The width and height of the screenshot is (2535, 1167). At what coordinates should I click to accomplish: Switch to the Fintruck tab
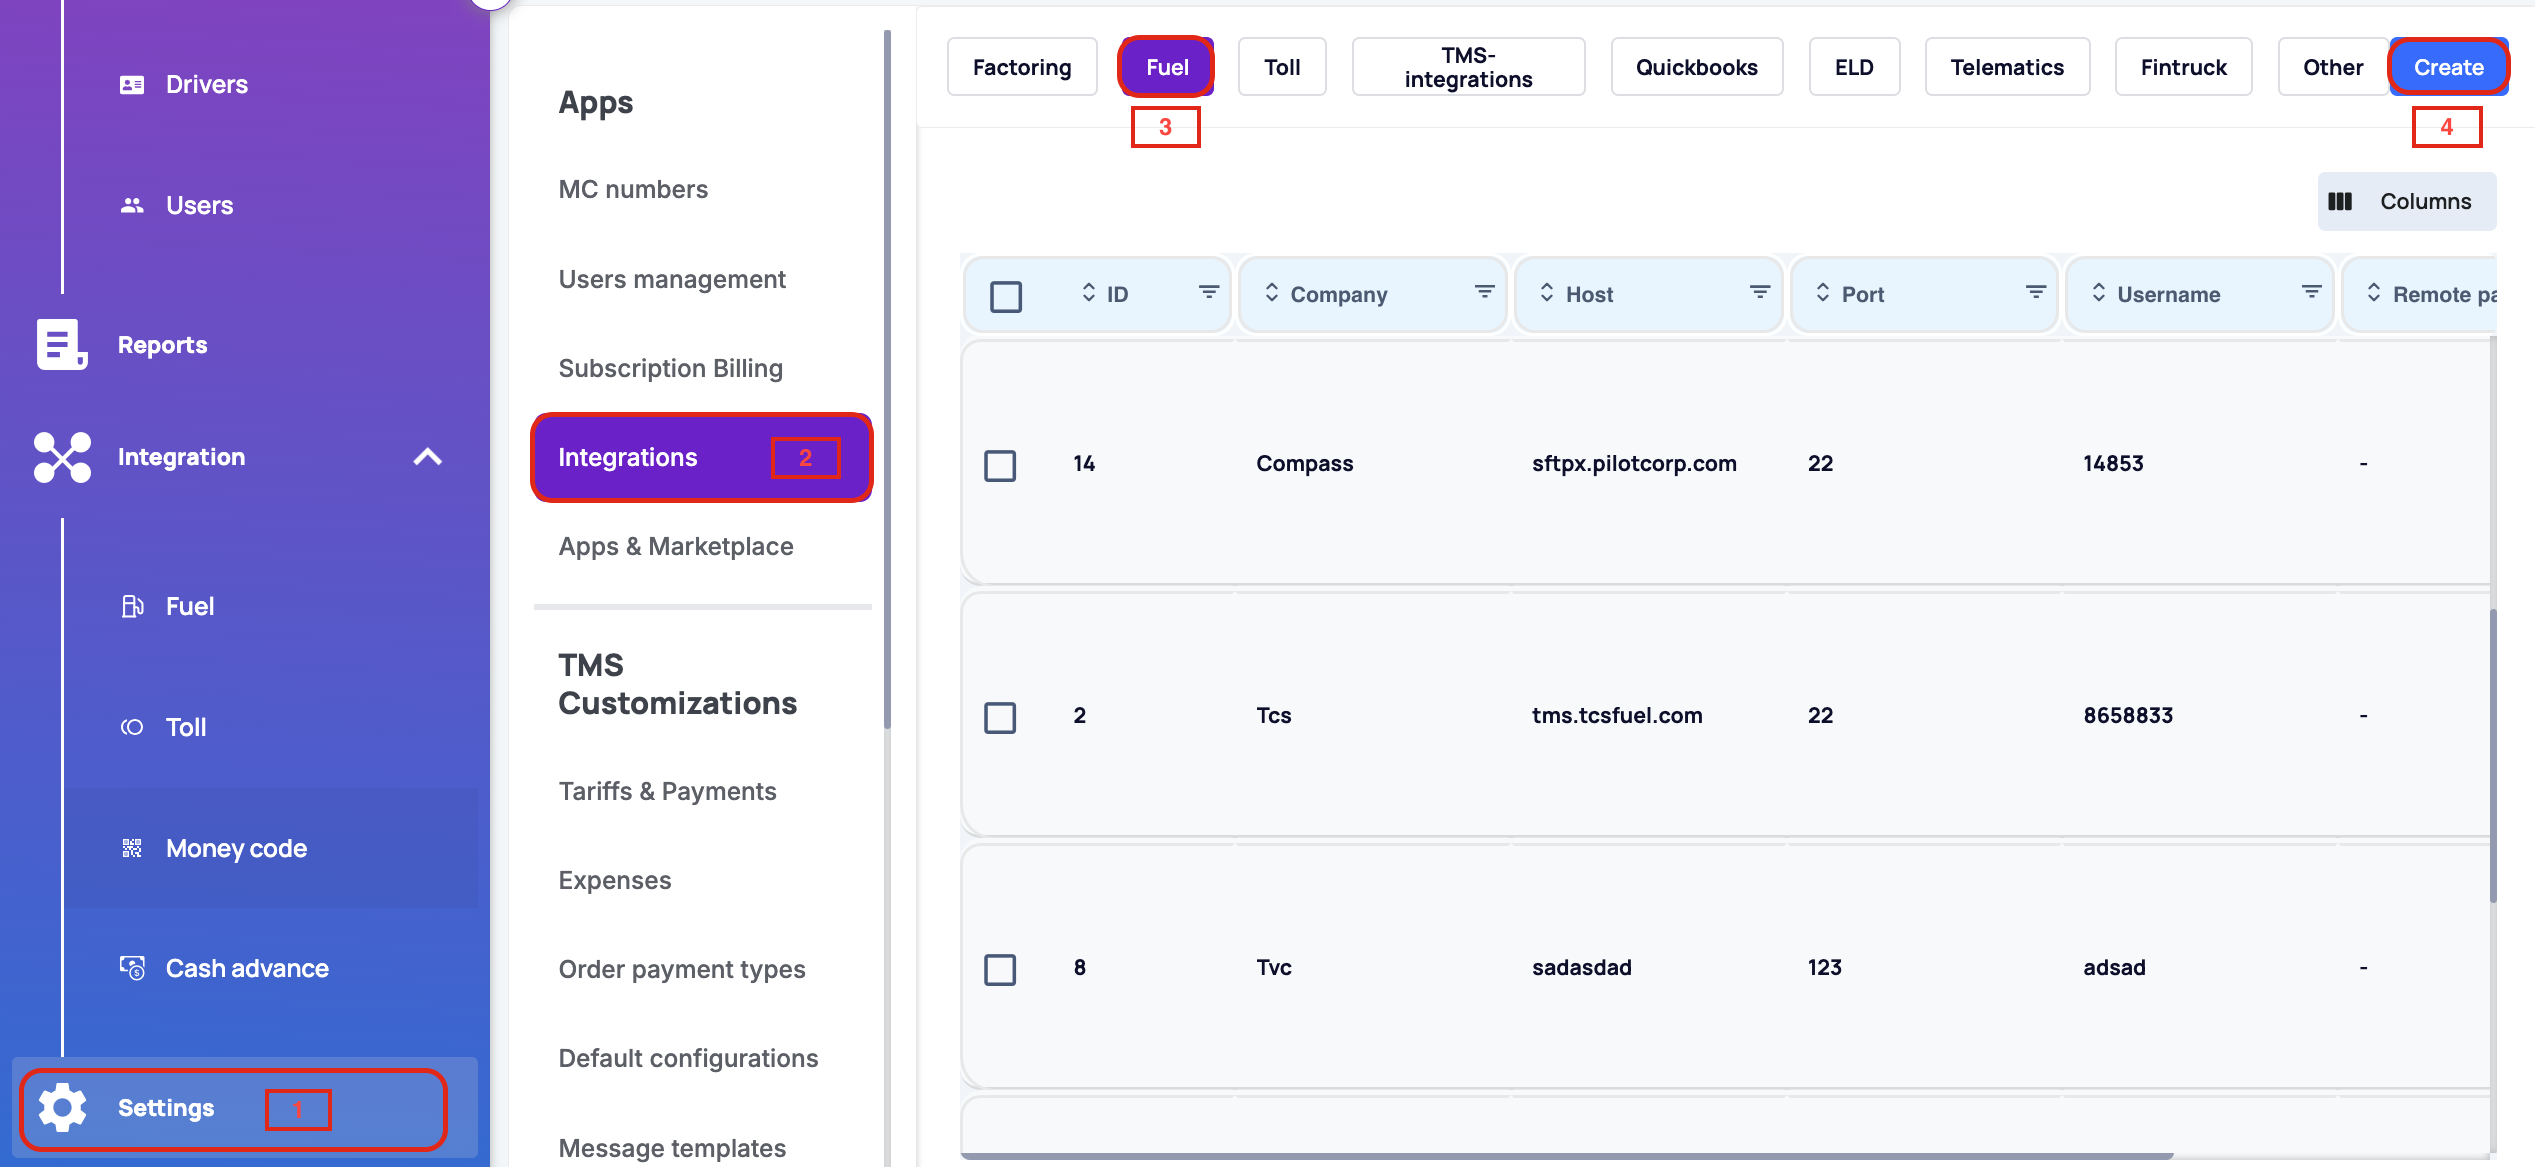pos(2183,67)
